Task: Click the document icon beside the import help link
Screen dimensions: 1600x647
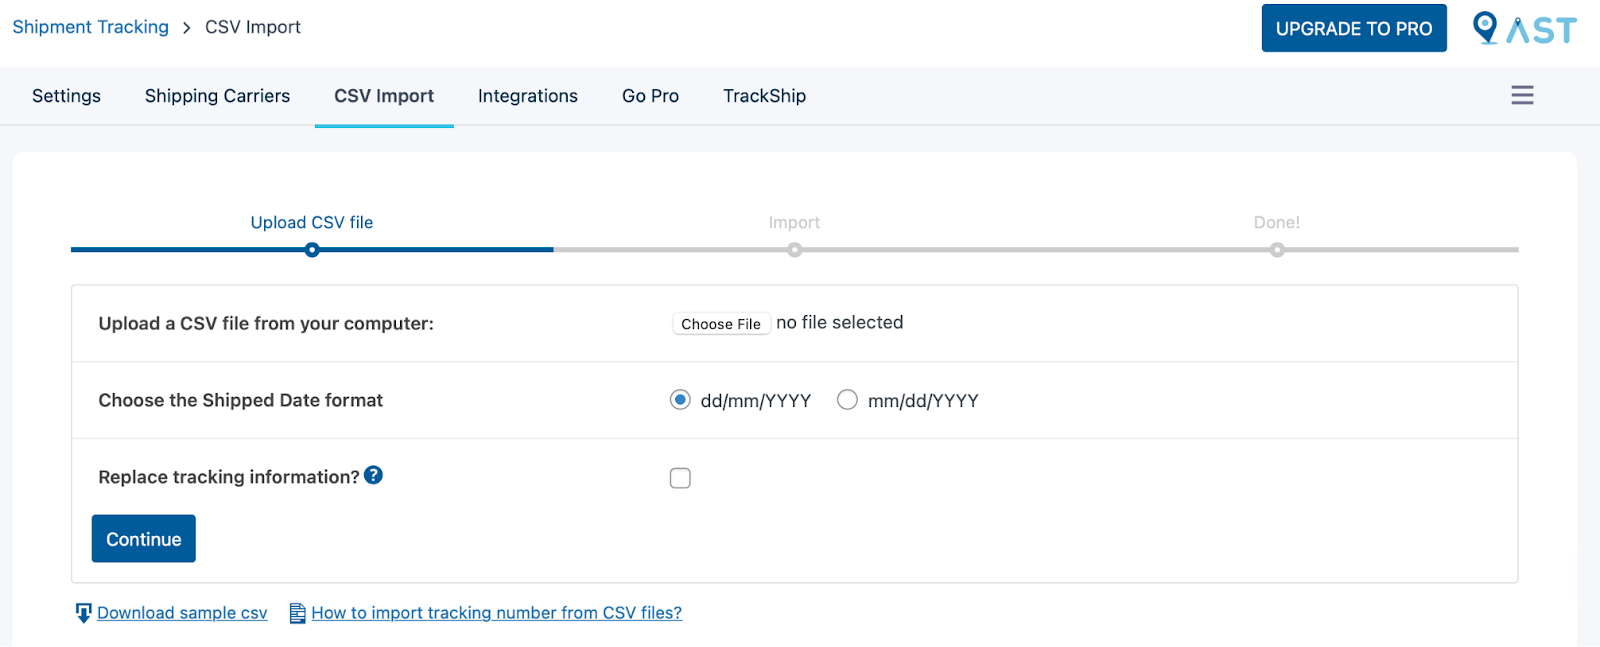Action: click(296, 612)
